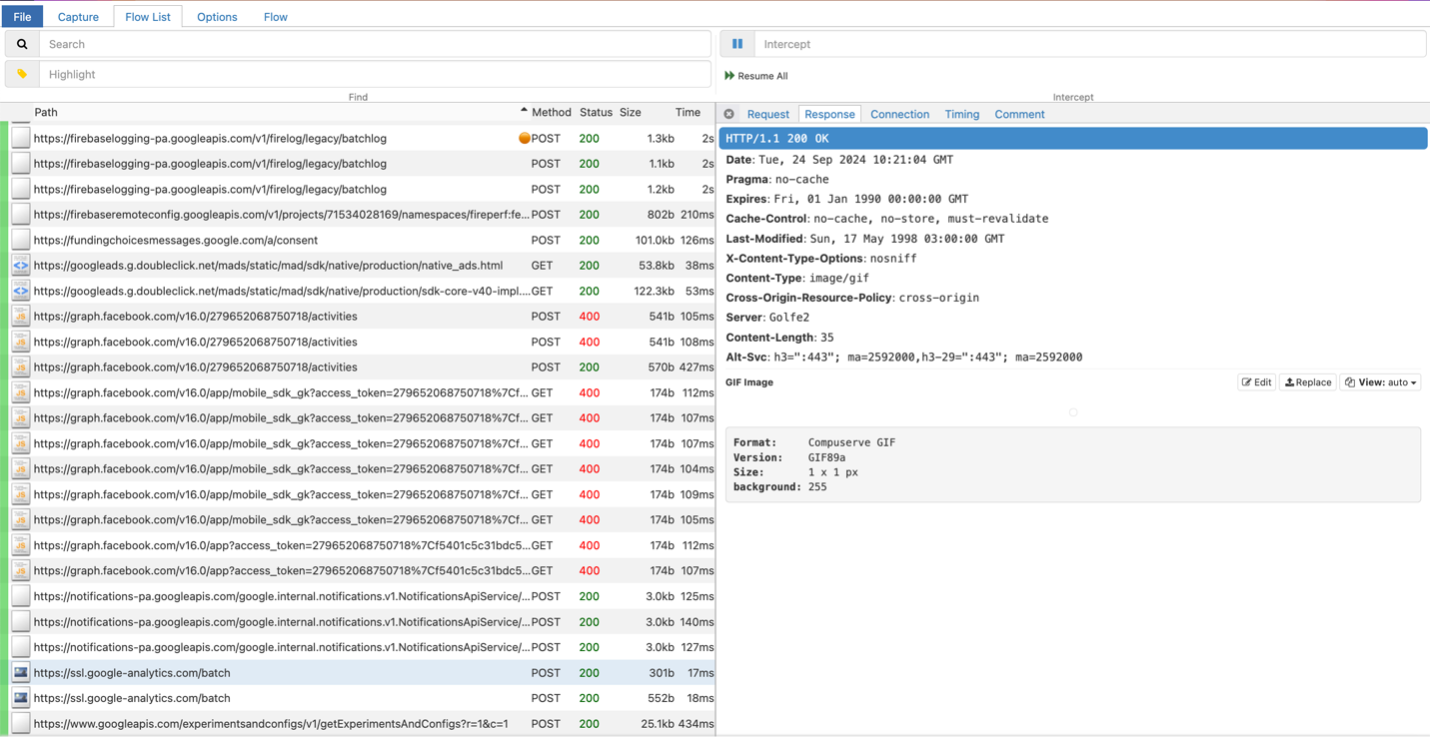Screen dimensions: 1430x739
Task: Click the orange intercepted marker on first flow
Action: pos(524,139)
